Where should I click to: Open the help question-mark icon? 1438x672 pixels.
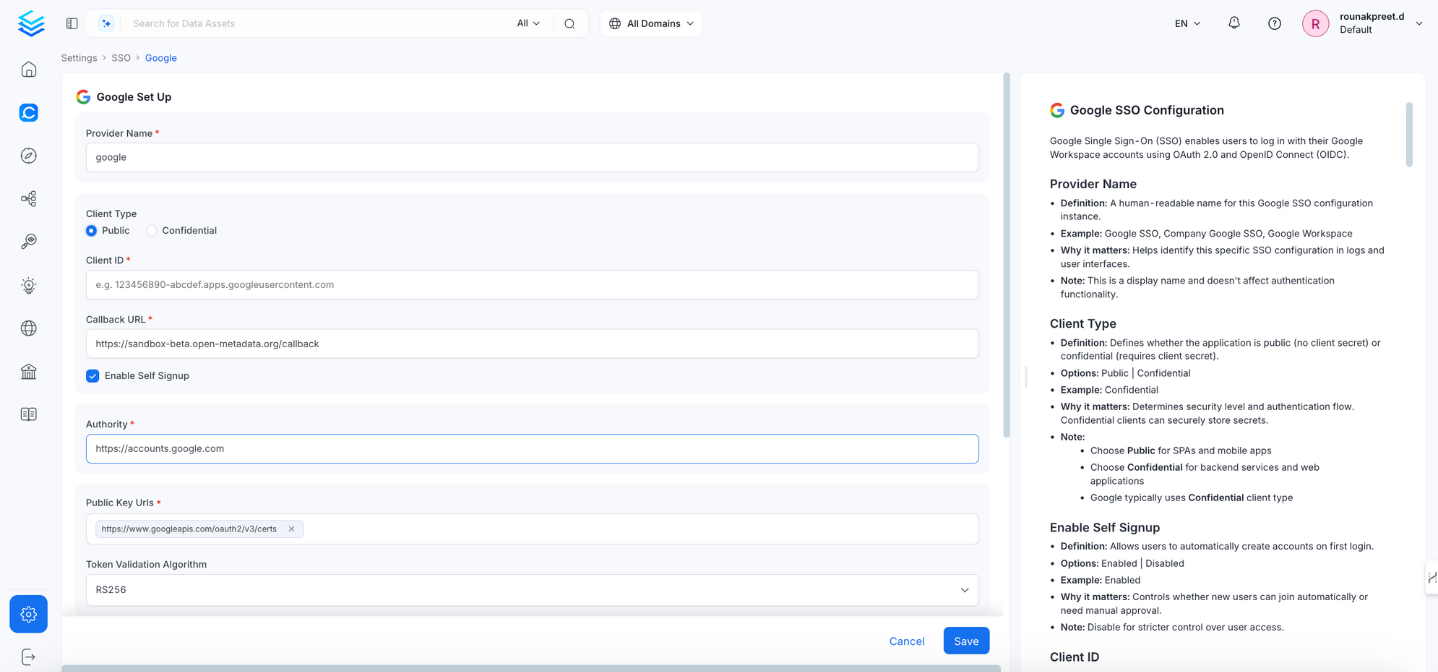(1273, 22)
